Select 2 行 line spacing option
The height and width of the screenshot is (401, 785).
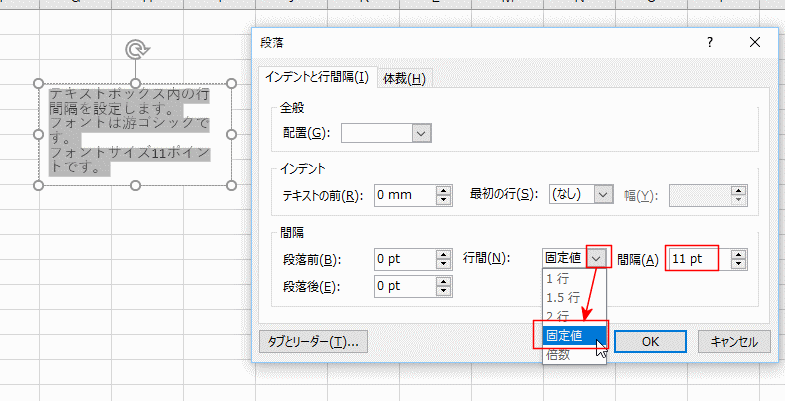574,316
